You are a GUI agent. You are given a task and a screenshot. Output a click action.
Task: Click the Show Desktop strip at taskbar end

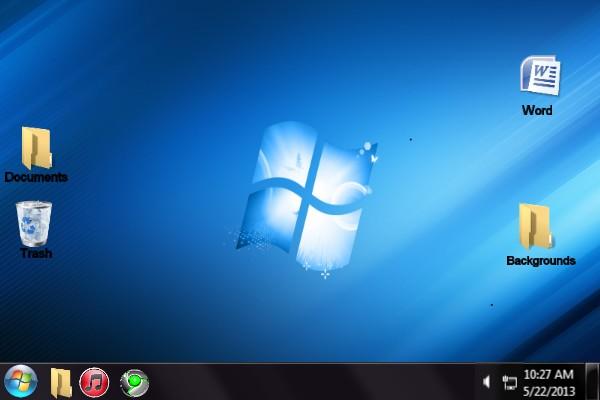pyautogui.click(x=595, y=382)
